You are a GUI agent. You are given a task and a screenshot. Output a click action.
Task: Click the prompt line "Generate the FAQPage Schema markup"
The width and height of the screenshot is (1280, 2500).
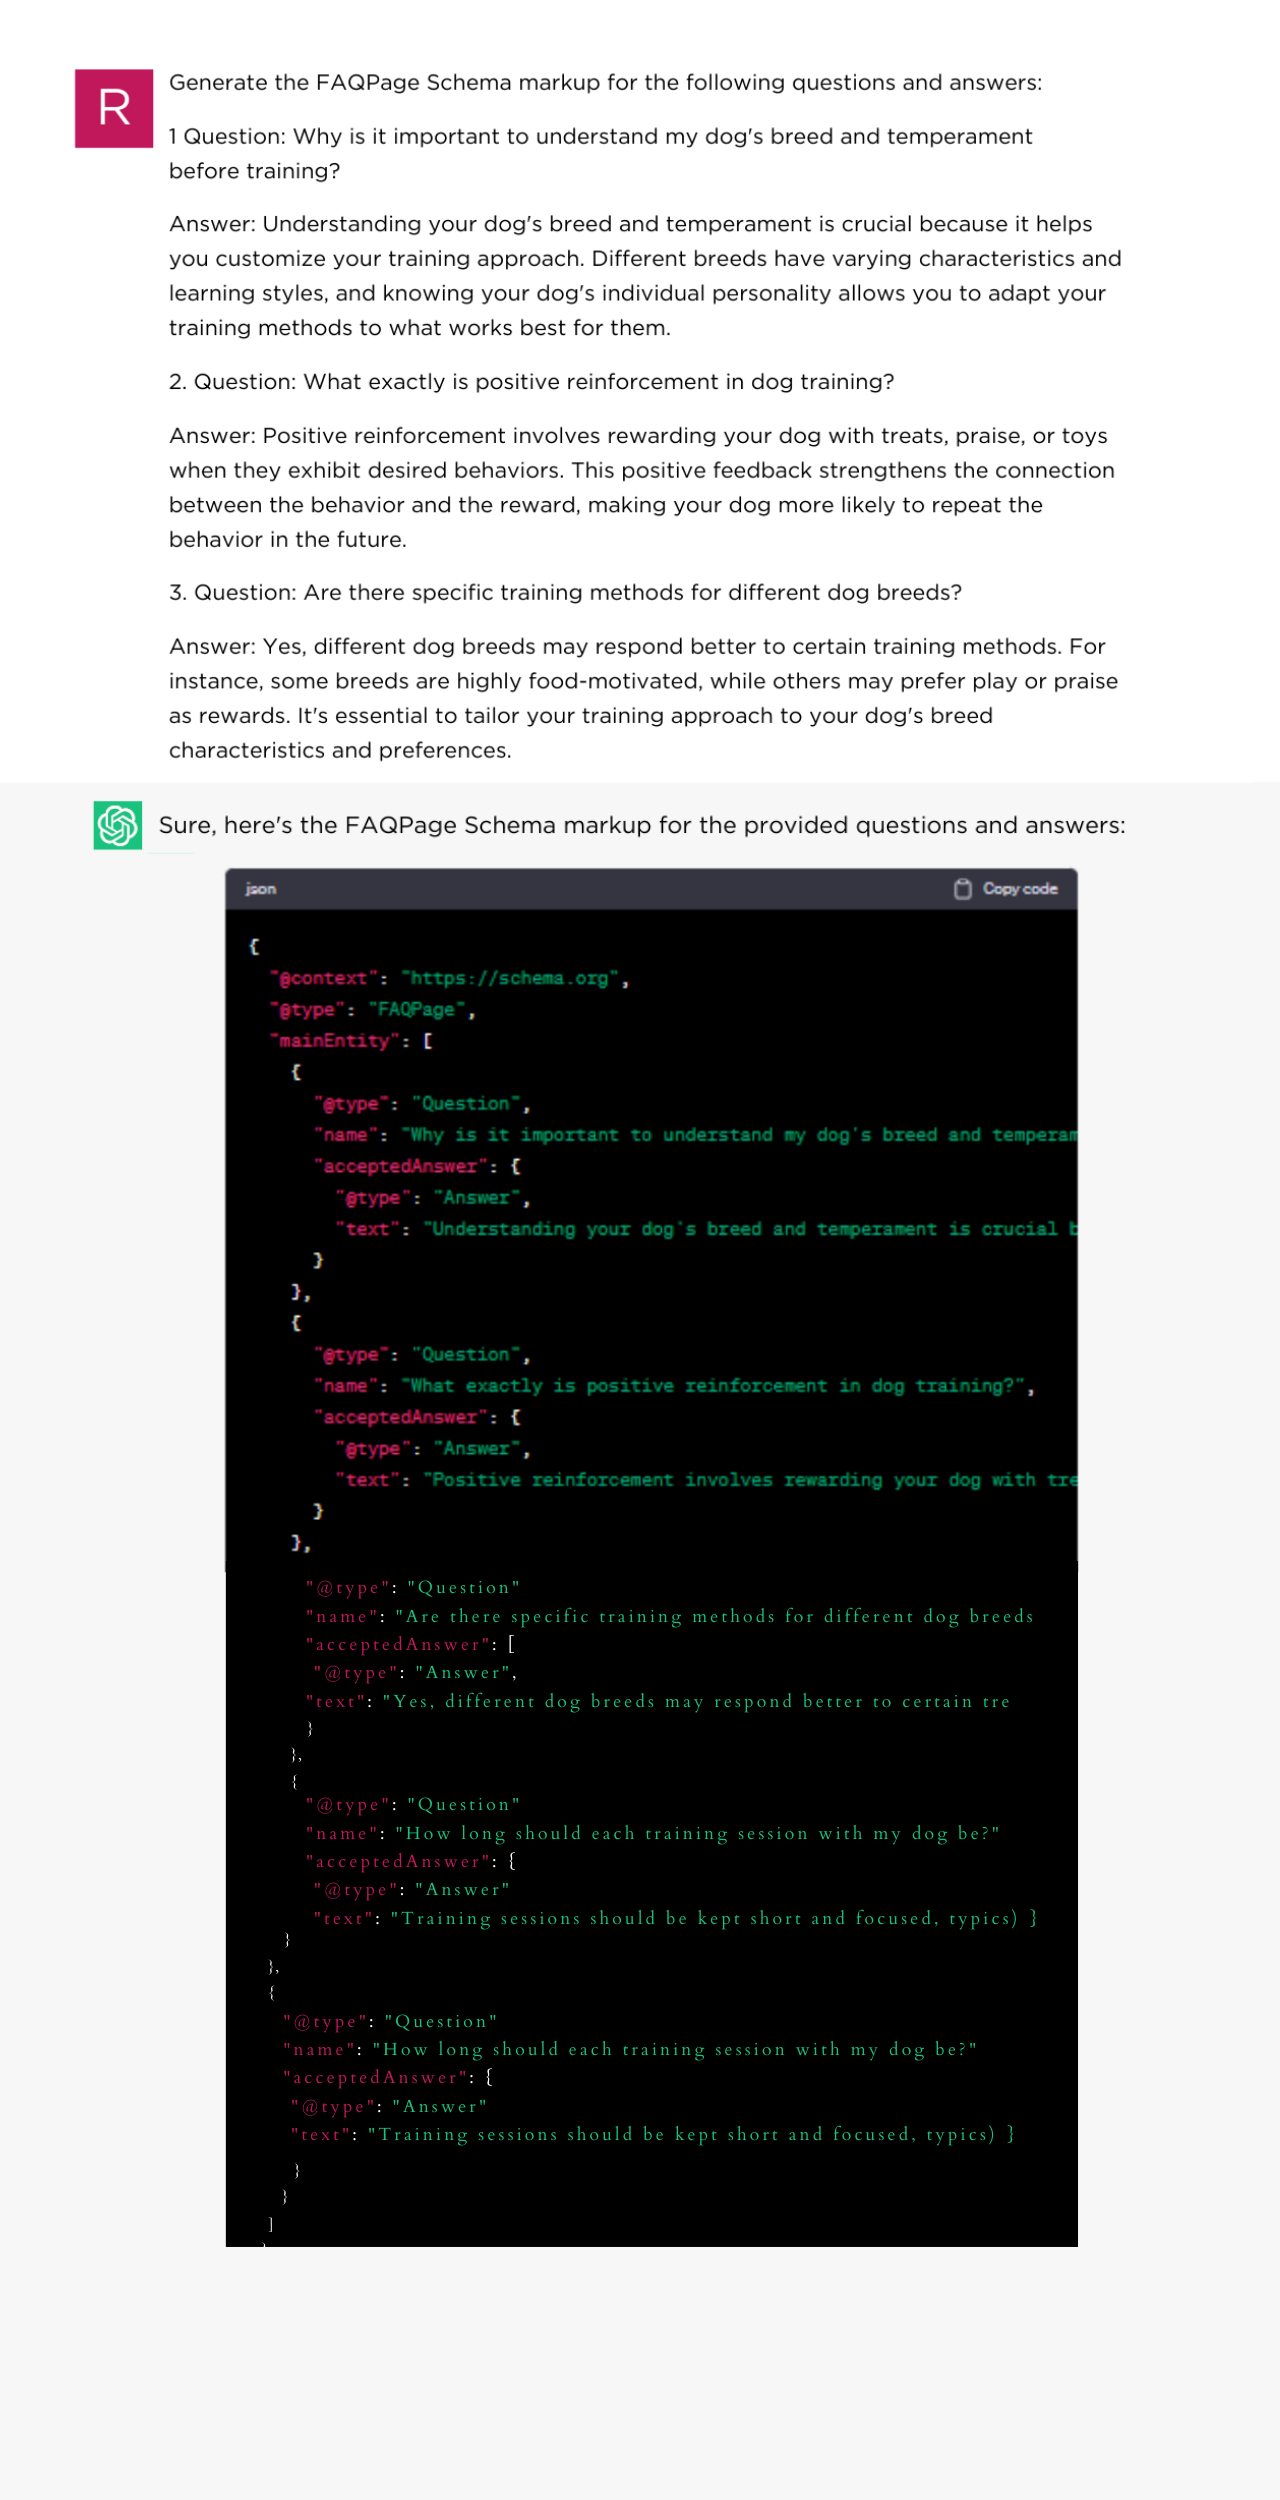tap(605, 82)
